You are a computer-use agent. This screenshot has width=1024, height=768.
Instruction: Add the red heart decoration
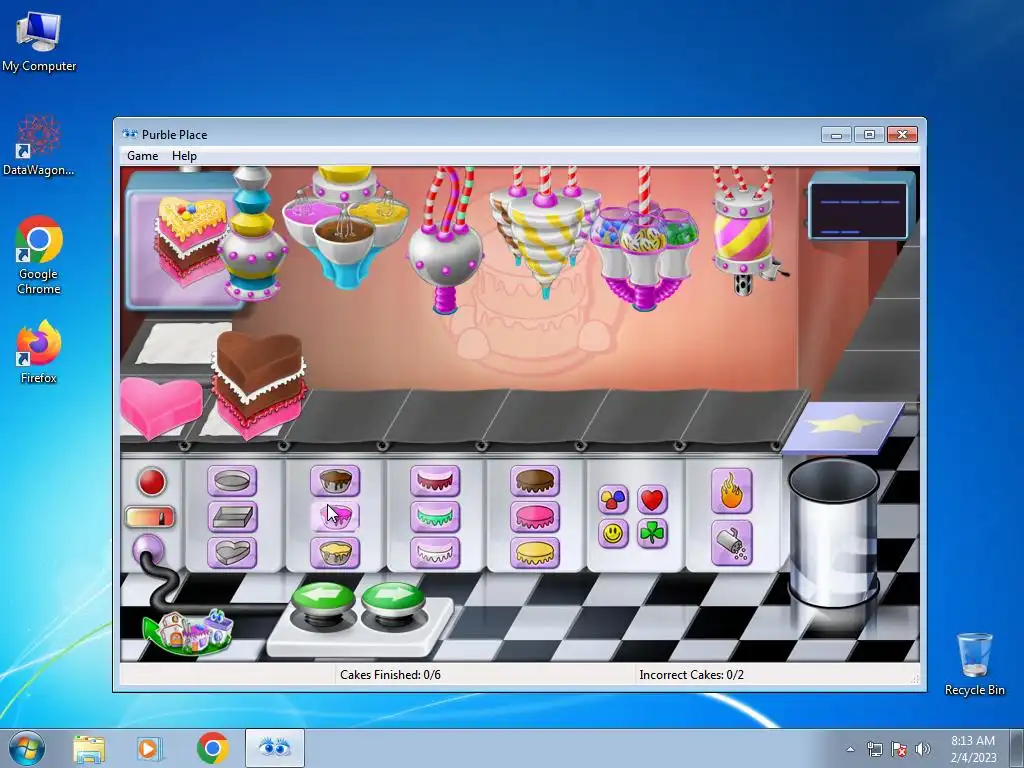(652, 500)
